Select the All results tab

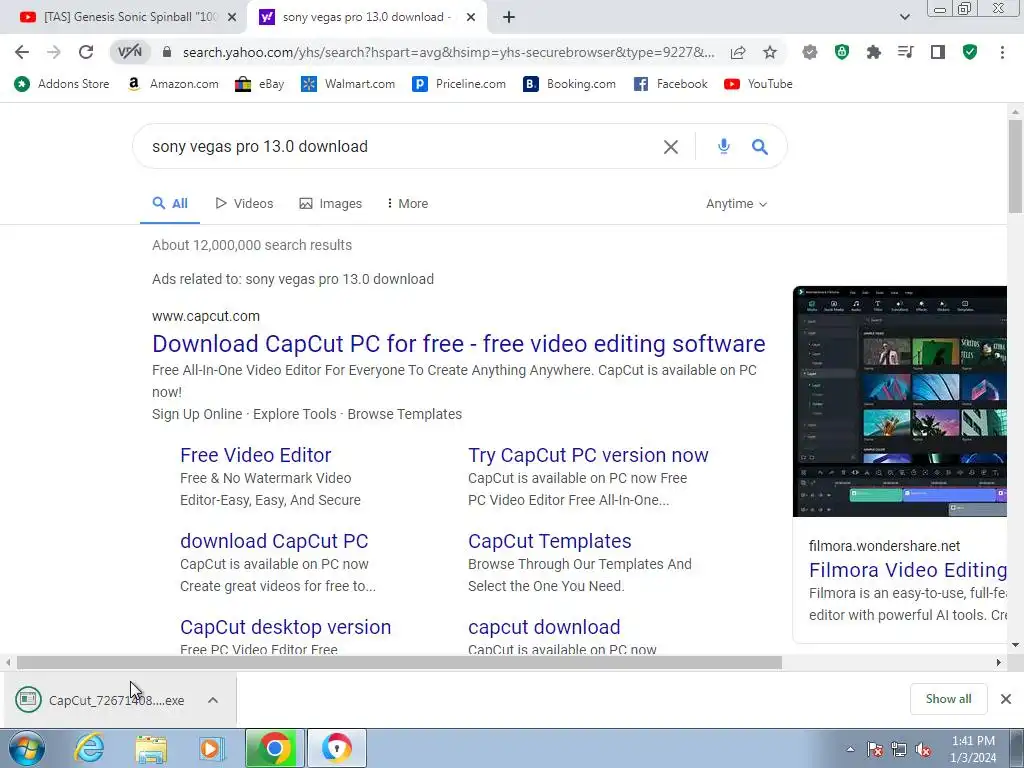(x=170, y=204)
